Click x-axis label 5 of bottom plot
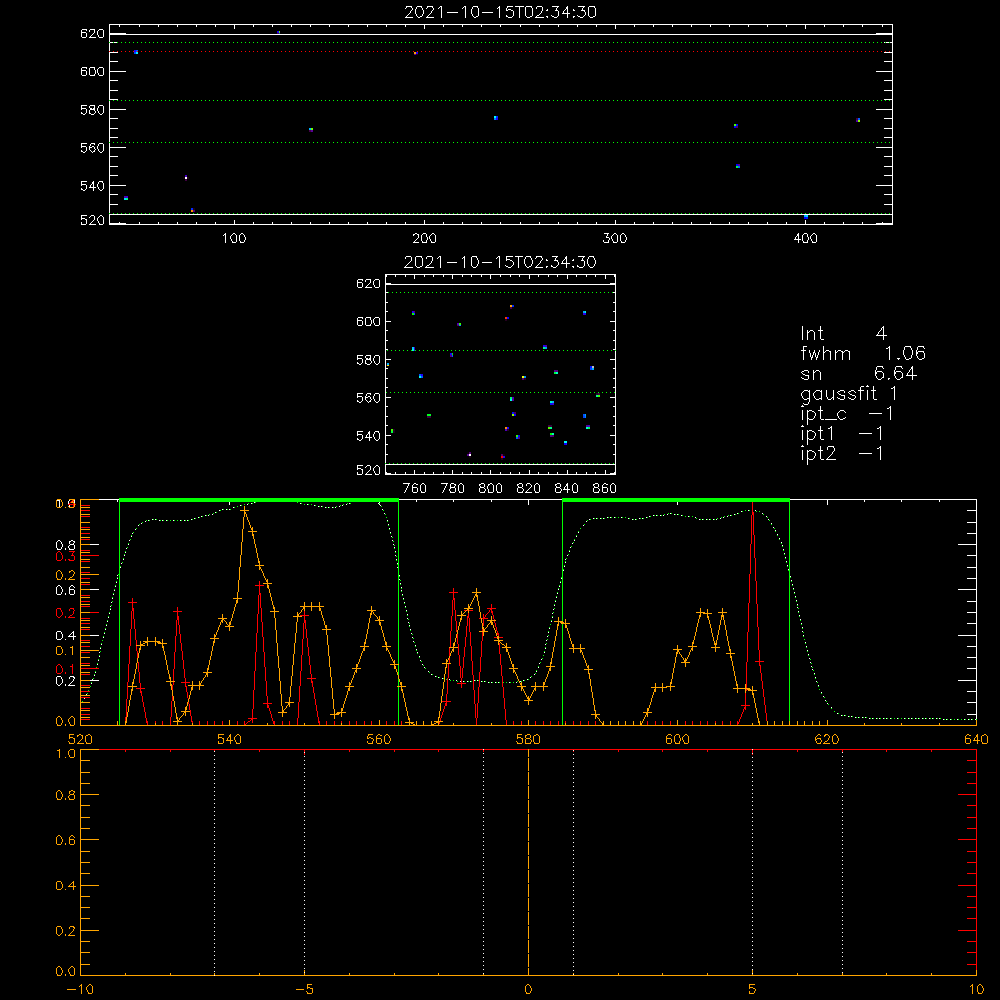Screen dimensions: 1000x1000 coord(753,990)
